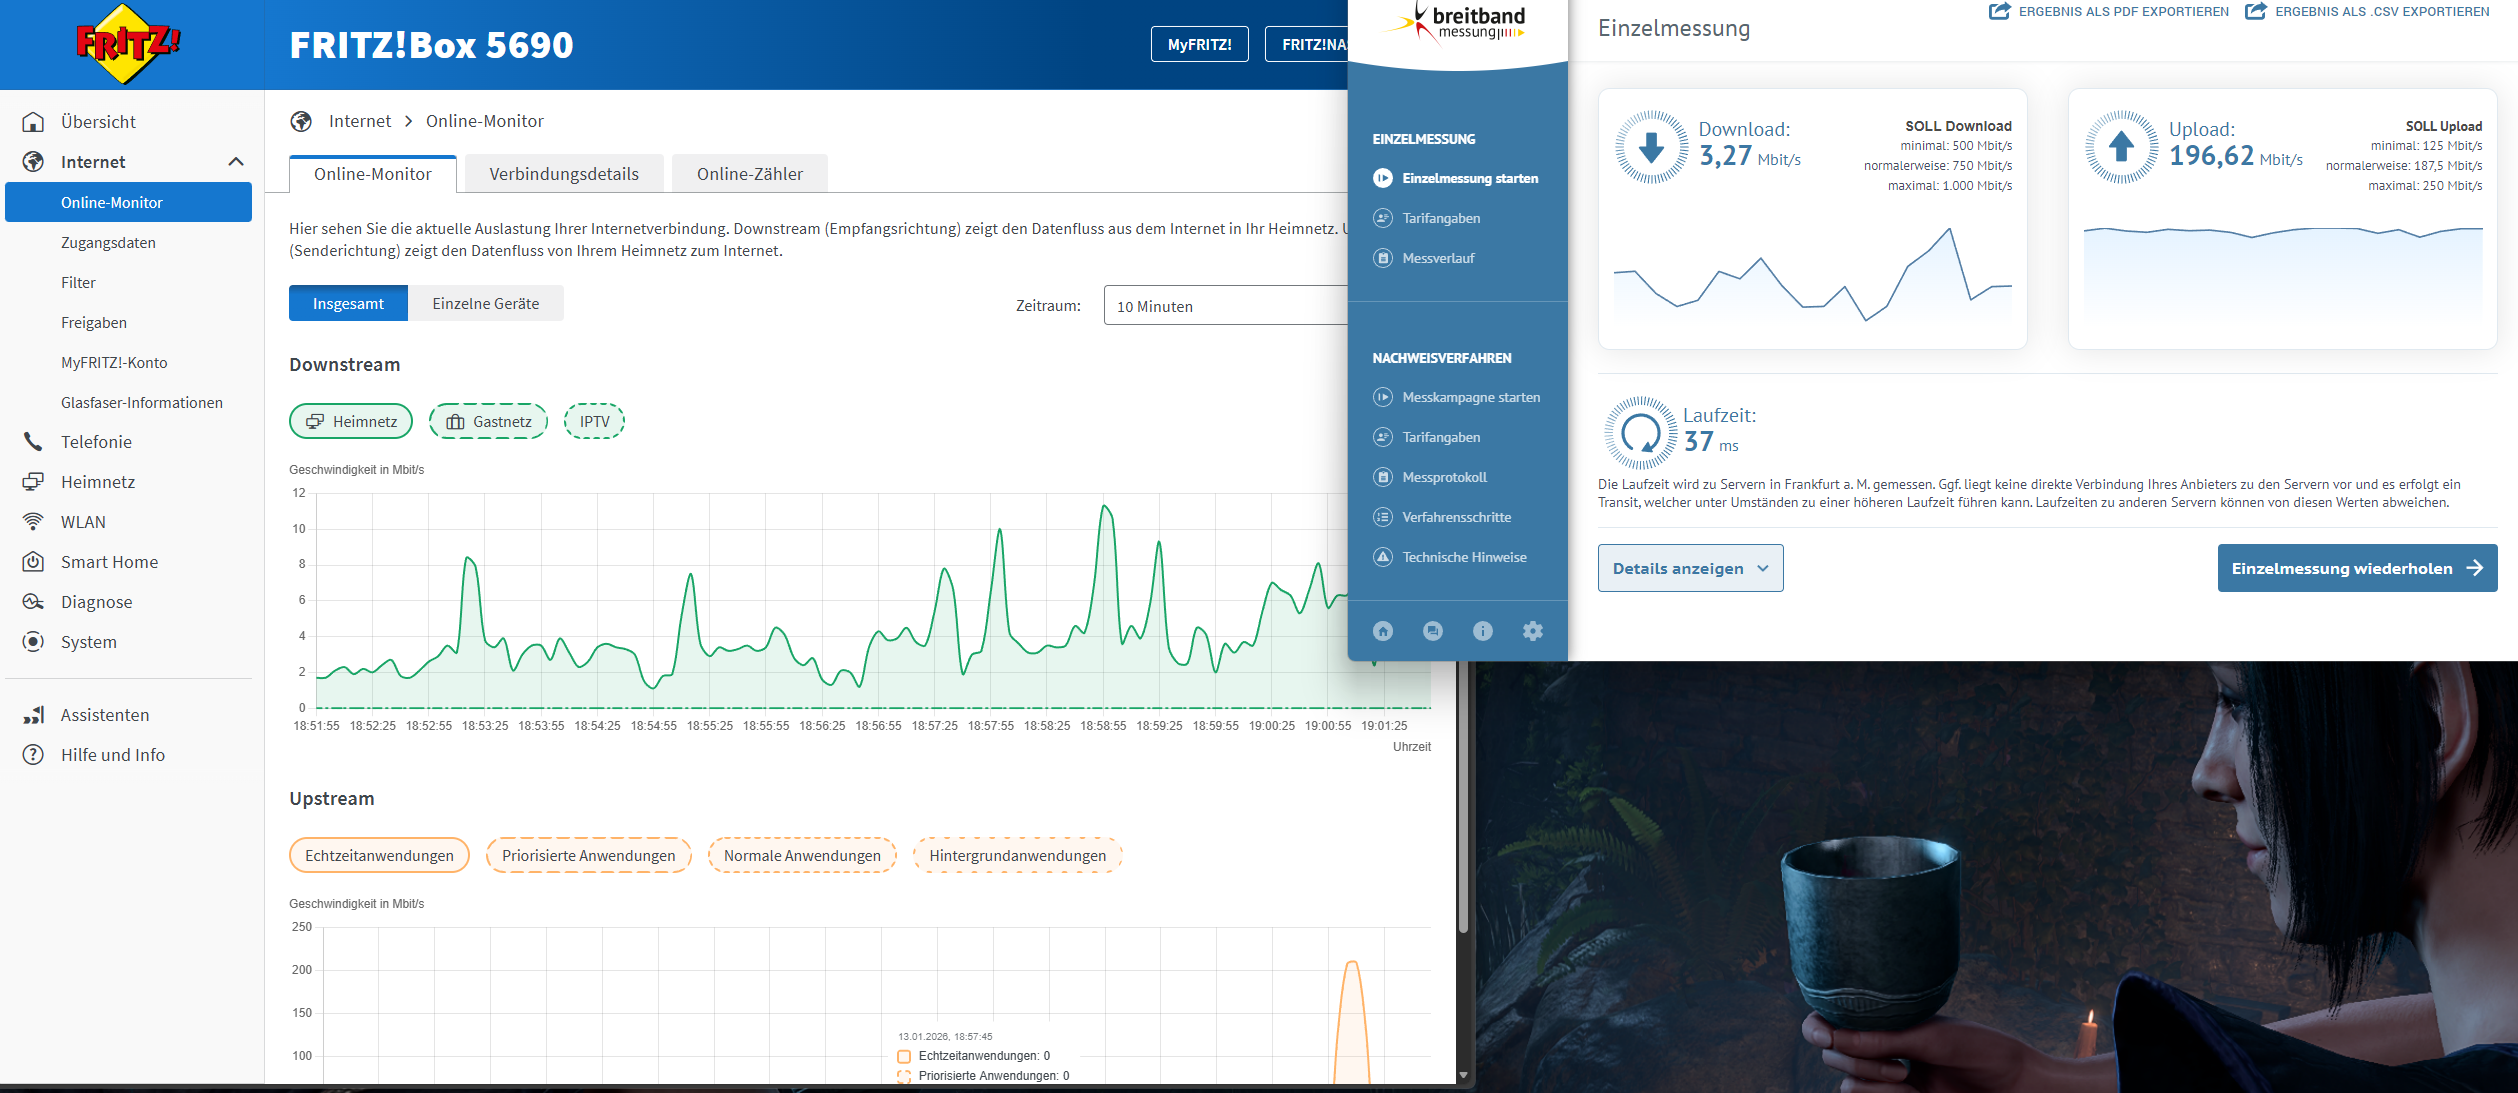
Task: Click the info icon in the breitbandmessung footer
Action: point(1483,631)
